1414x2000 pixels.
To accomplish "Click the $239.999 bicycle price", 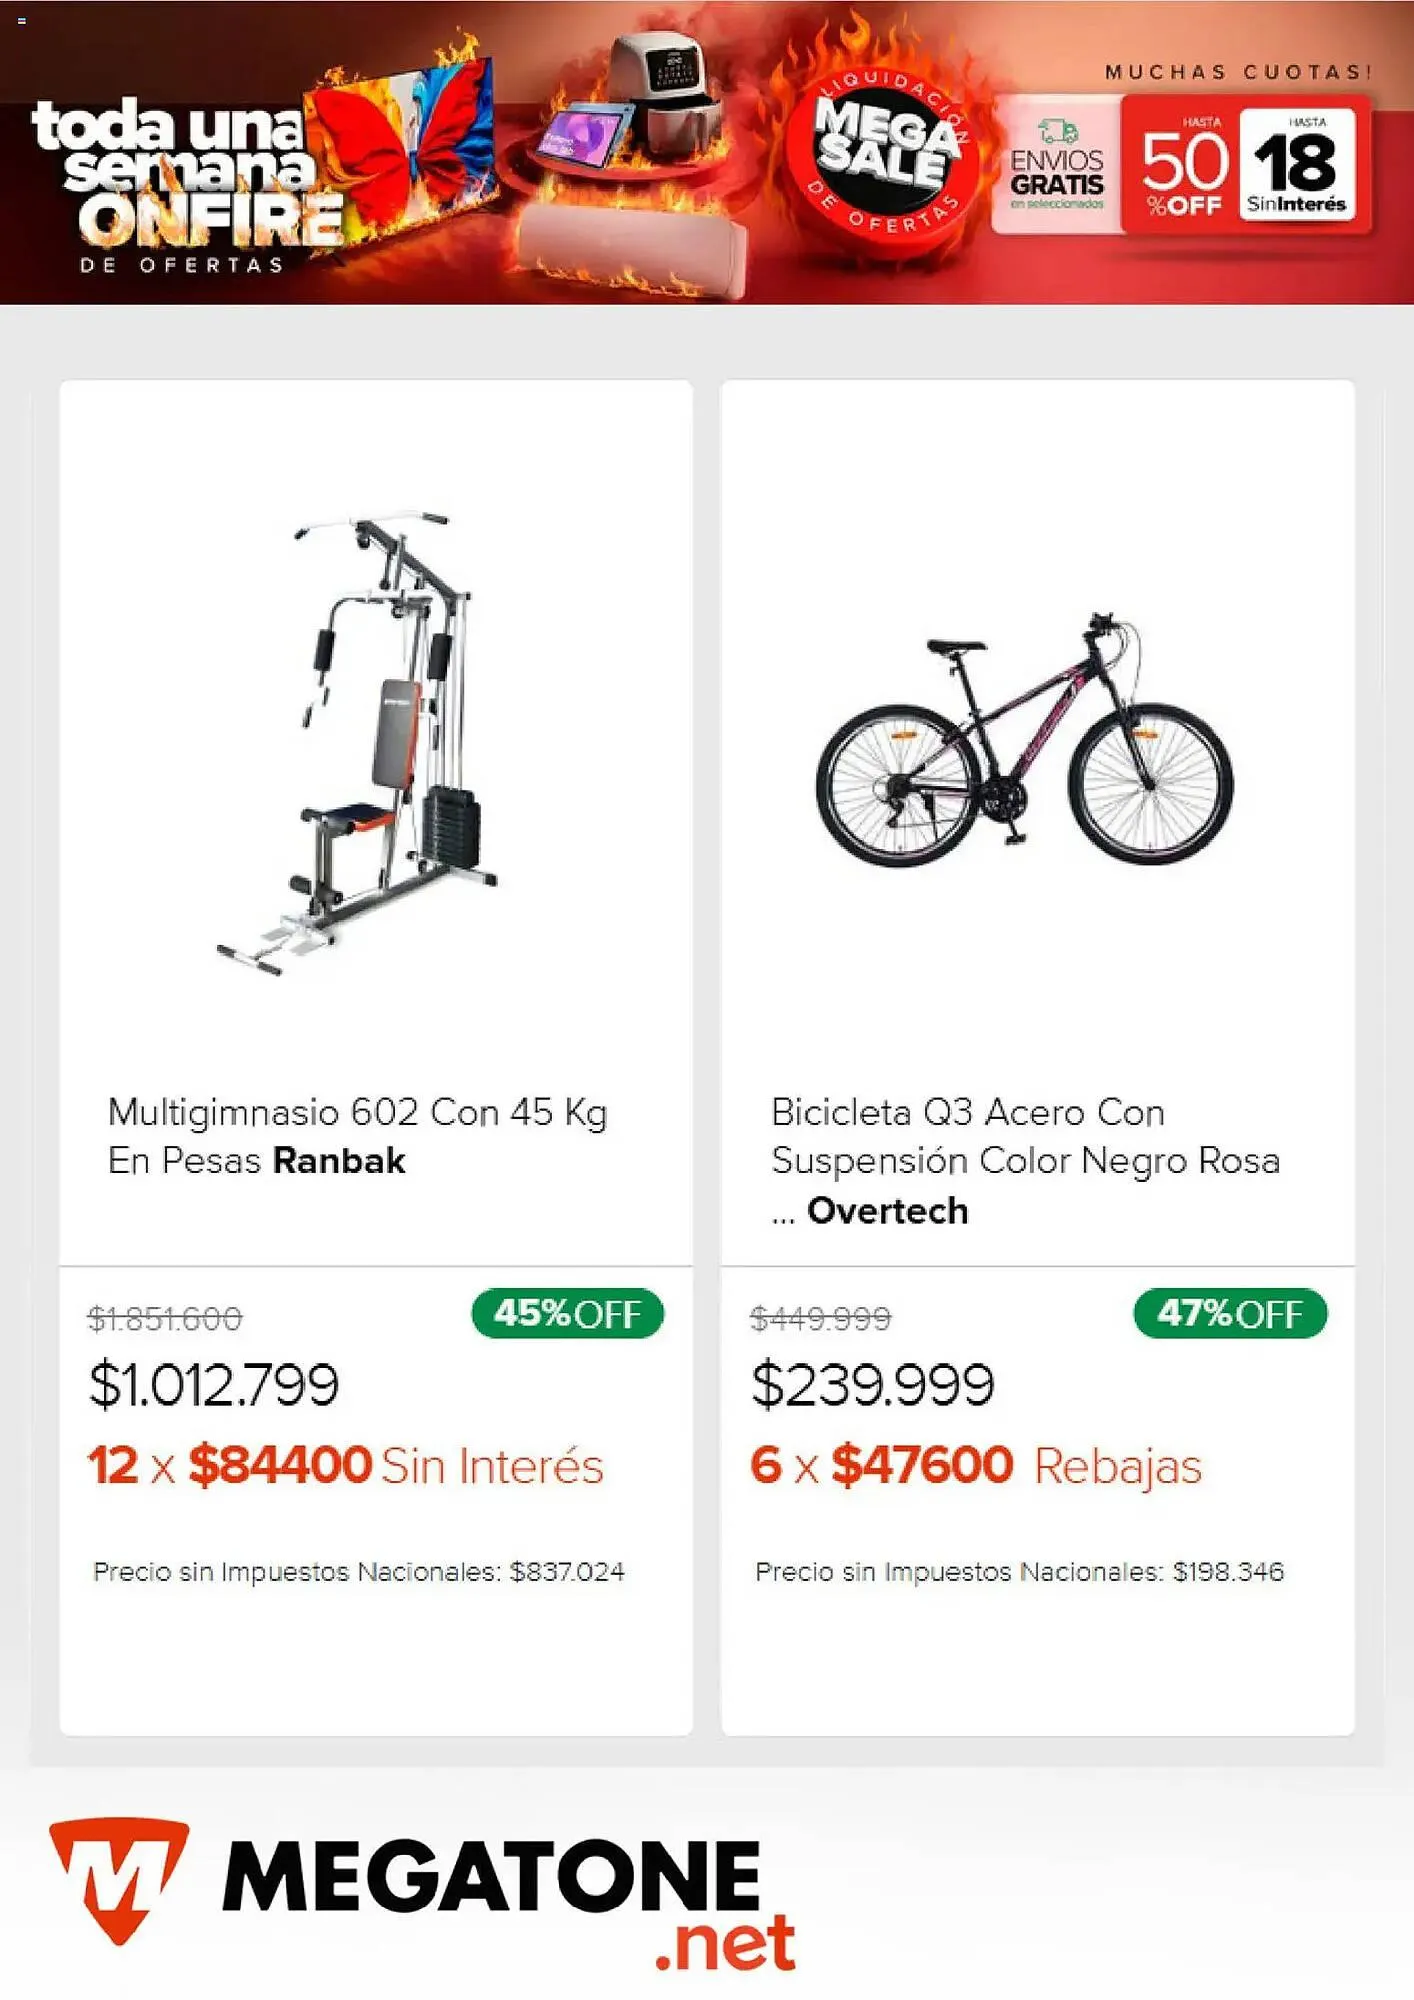I will pos(872,1385).
